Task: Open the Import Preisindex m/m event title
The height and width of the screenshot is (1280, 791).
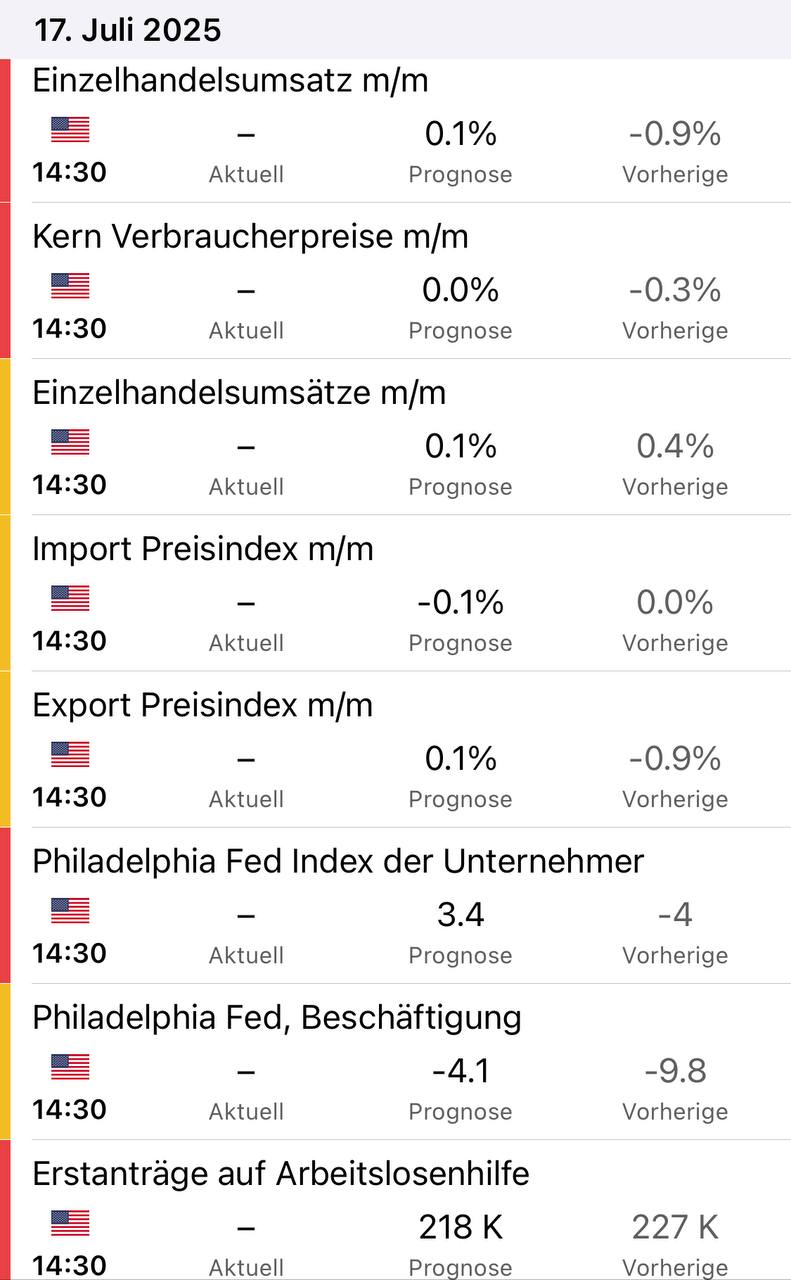Action: point(203,548)
